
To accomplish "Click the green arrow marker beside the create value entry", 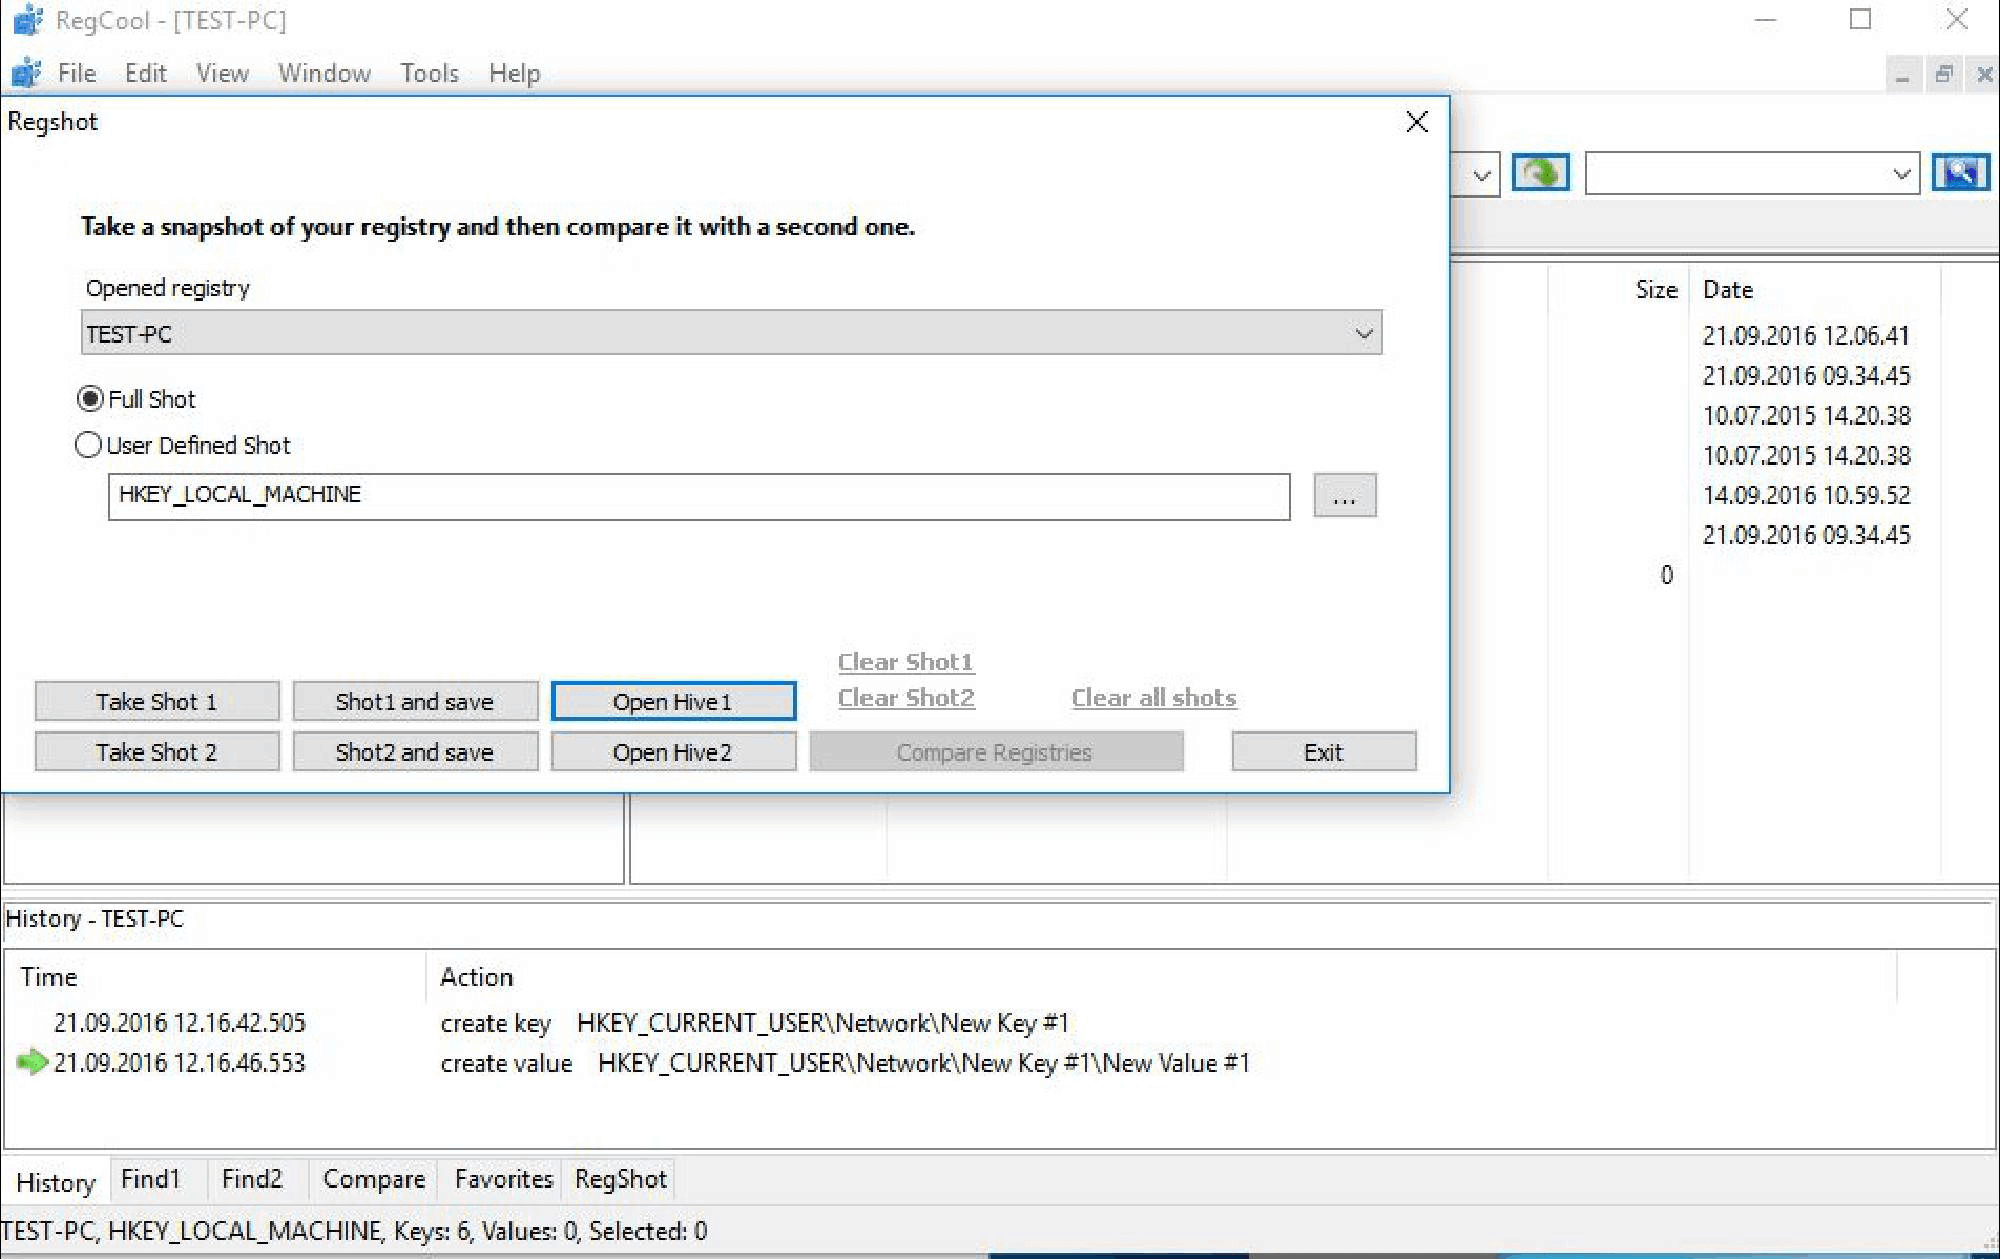I will click(x=33, y=1063).
